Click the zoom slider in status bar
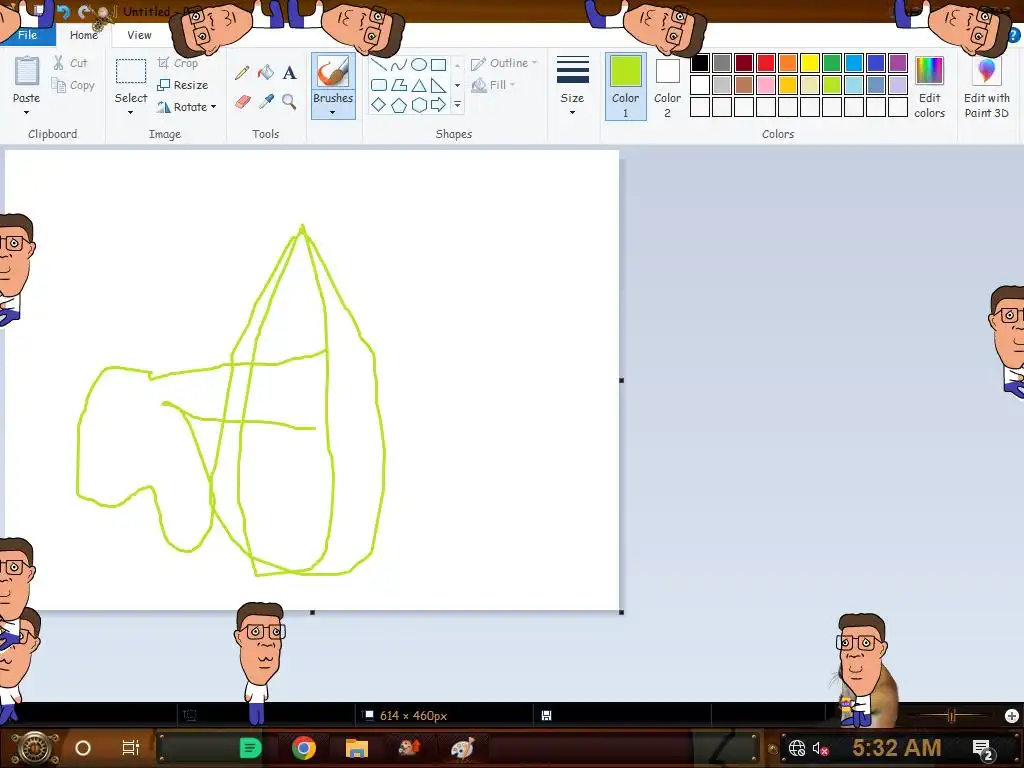Screen dimensions: 1024x768 coord(951,716)
